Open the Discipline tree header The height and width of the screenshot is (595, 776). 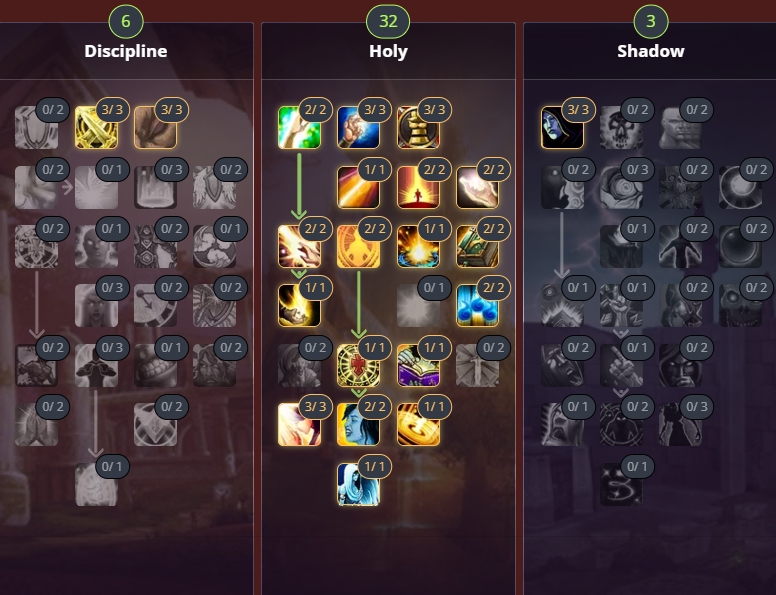tap(126, 51)
